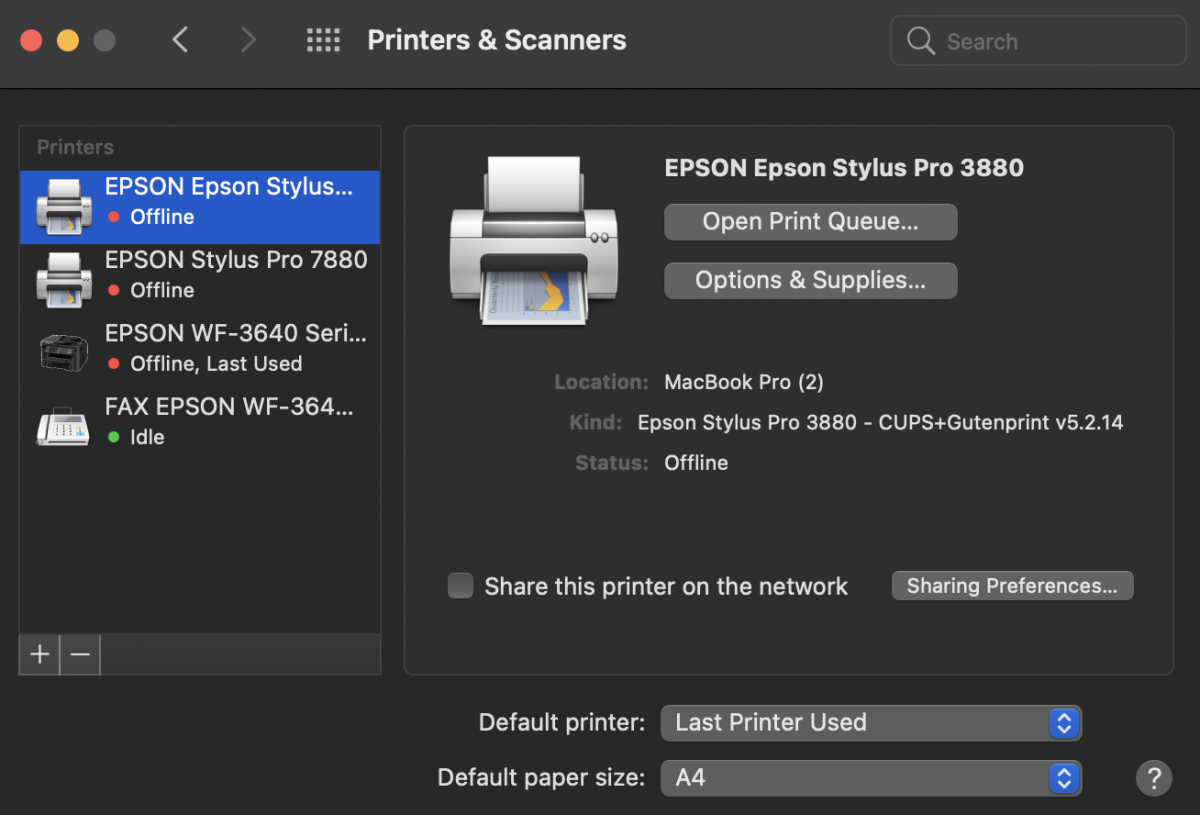The width and height of the screenshot is (1200, 815).
Task: Open the Default printer dropdown
Action: pos(871,722)
